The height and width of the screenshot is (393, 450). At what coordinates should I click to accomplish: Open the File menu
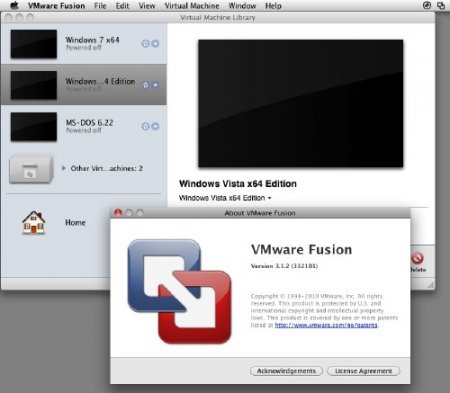point(100,6)
